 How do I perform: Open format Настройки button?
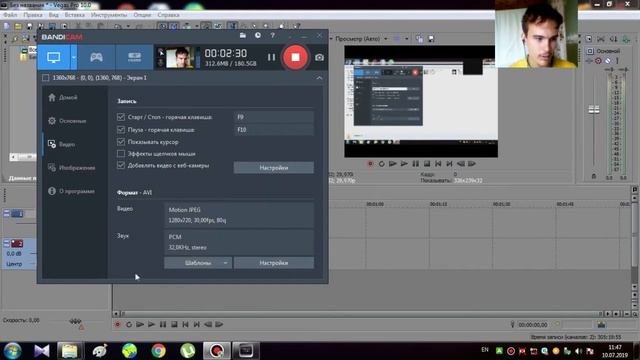click(274, 263)
